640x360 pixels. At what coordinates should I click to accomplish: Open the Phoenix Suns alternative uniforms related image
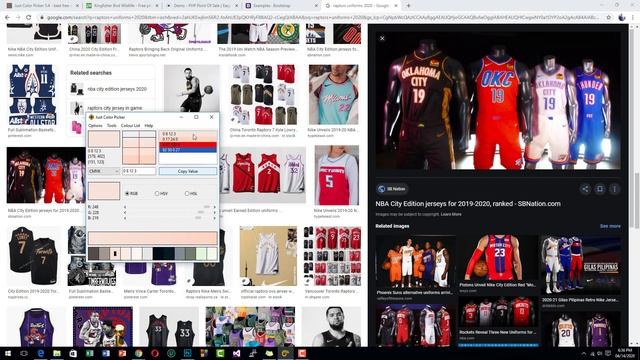click(416, 261)
